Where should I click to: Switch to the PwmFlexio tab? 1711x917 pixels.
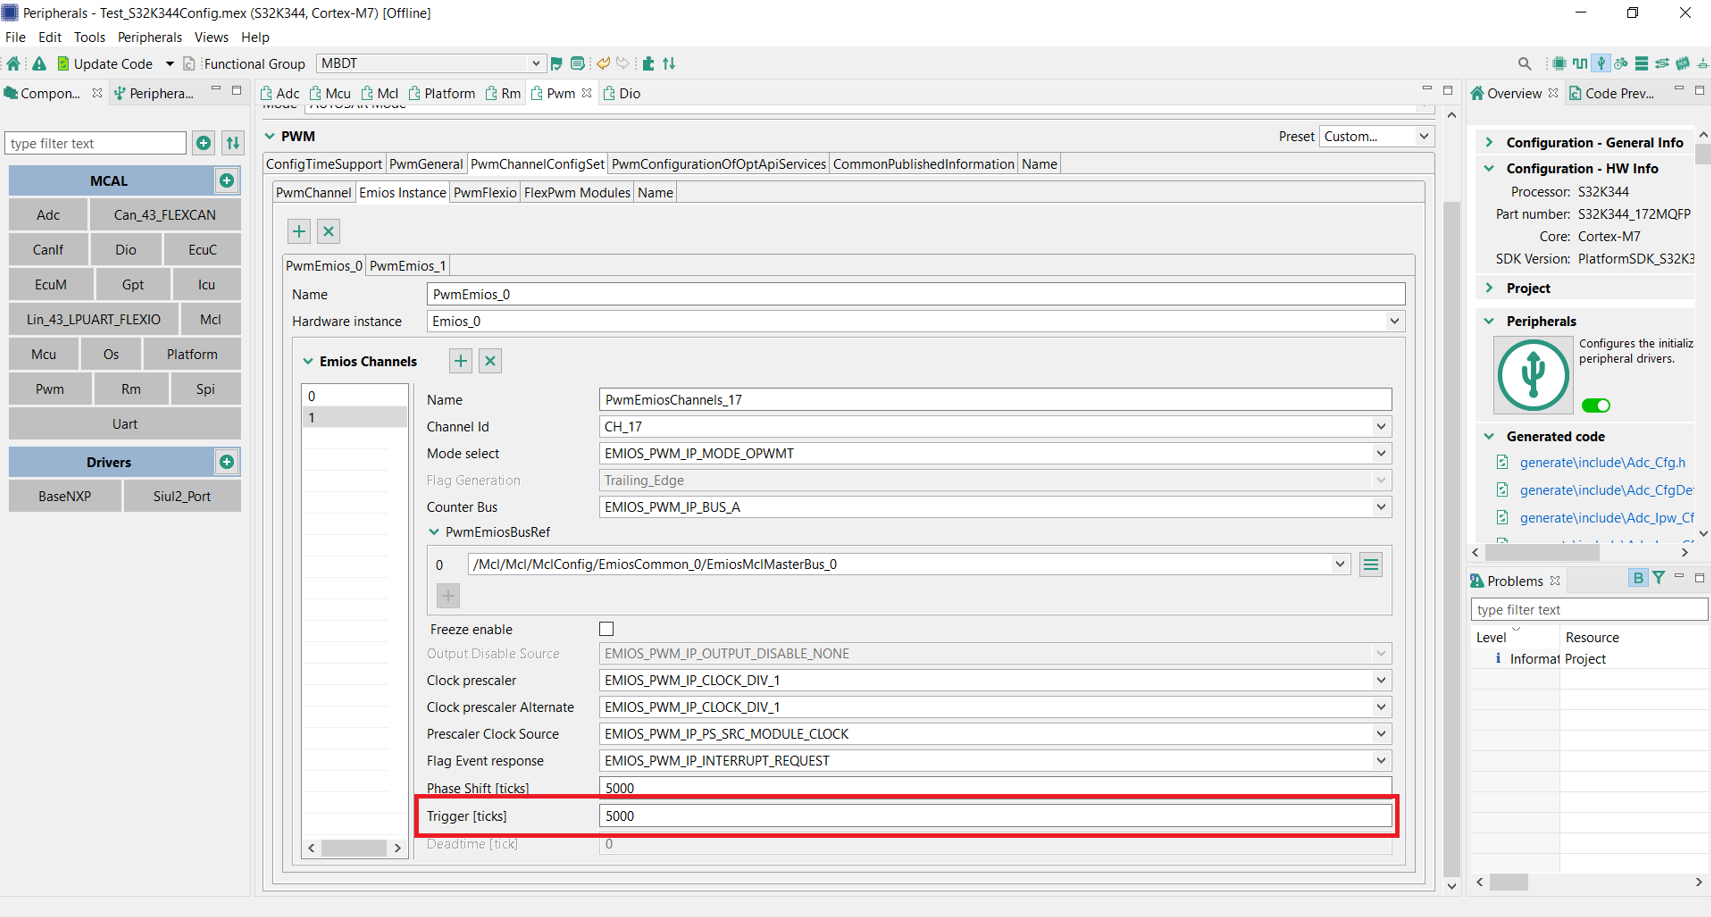(485, 192)
